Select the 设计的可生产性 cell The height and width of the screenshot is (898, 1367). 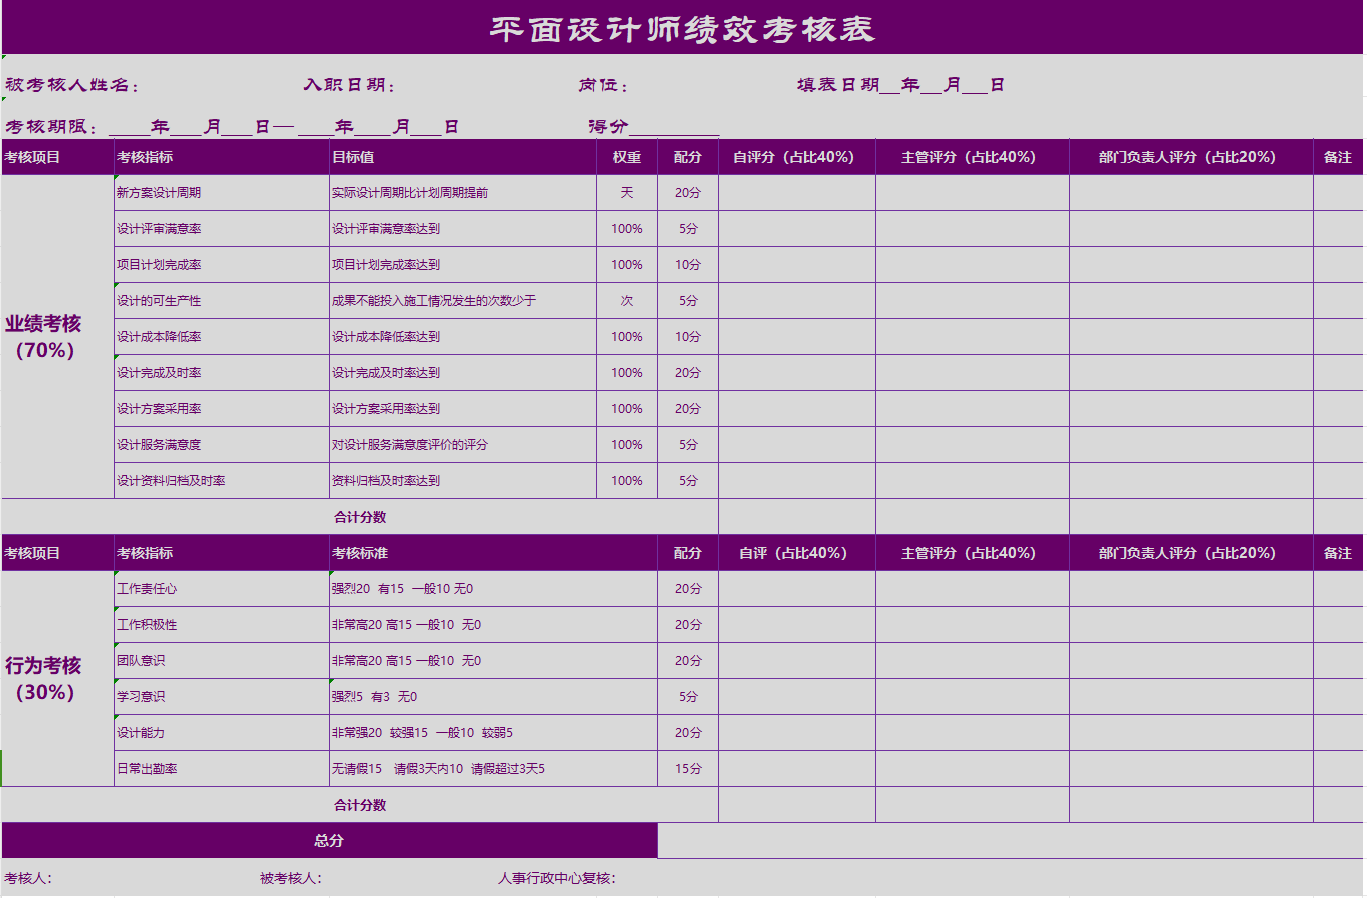222,301
